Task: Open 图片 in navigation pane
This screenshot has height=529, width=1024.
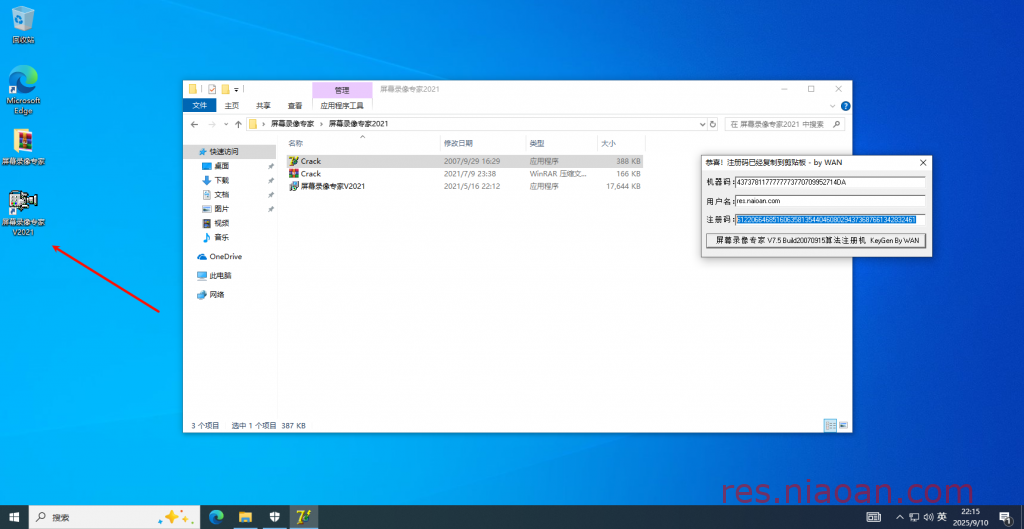Action: tap(221, 209)
